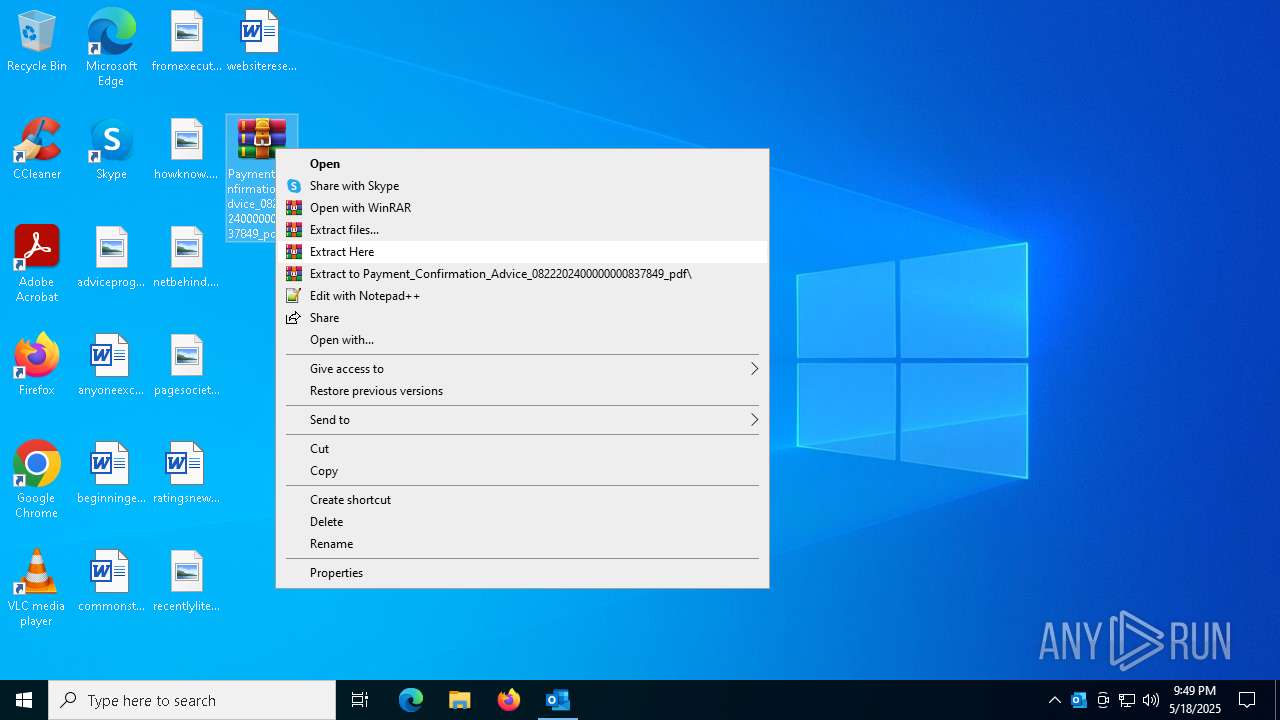Select the Google Chrome desktop shortcut
Screen dimensions: 1280x720
click(x=37, y=480)
